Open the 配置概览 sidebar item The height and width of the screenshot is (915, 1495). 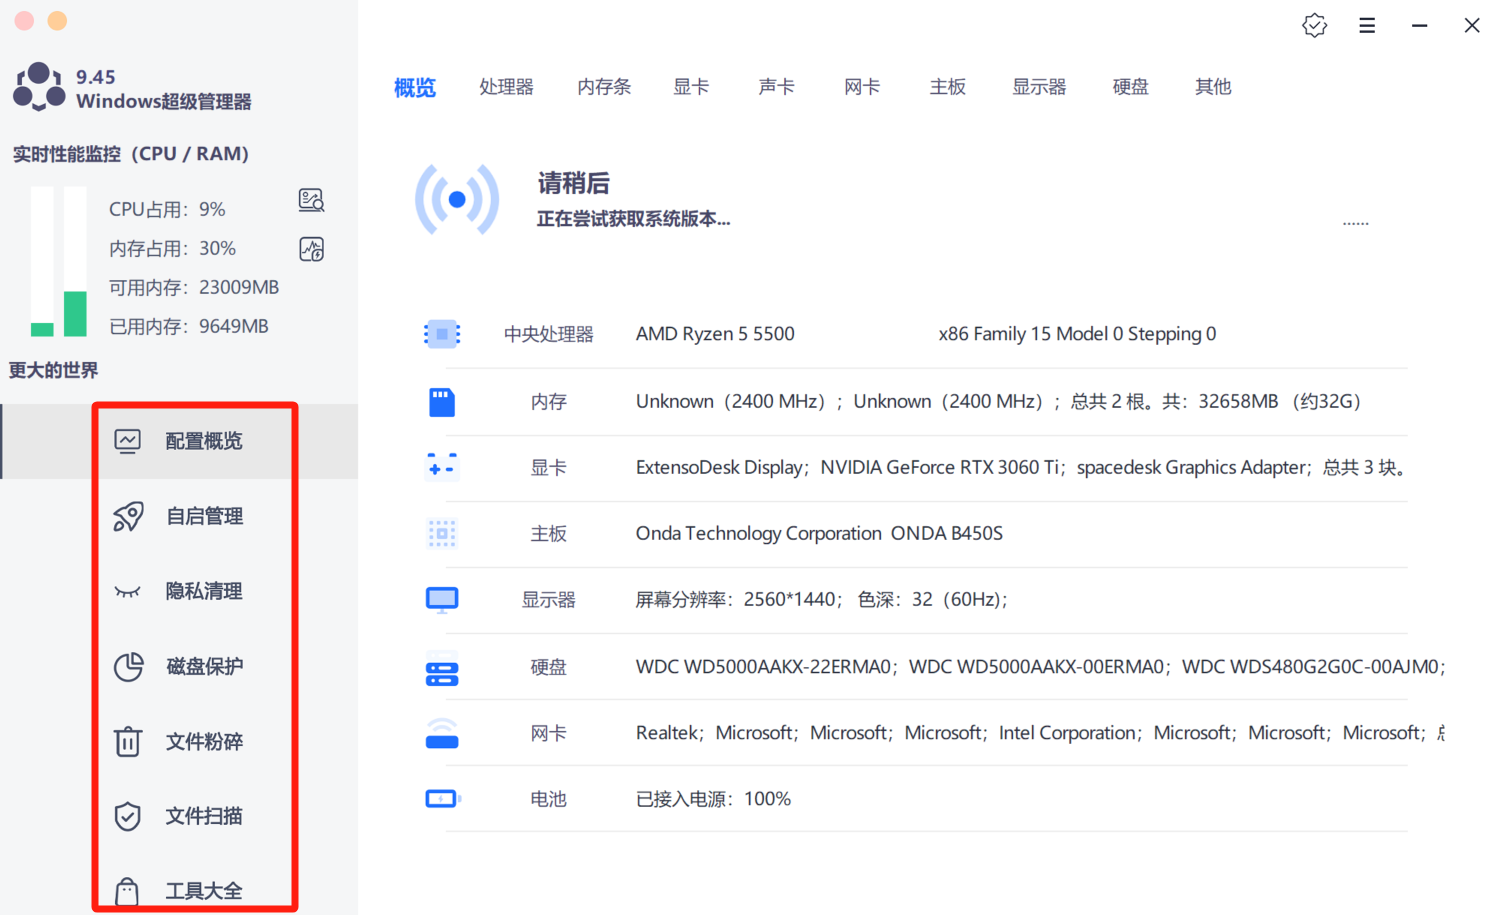click(179, 441)
